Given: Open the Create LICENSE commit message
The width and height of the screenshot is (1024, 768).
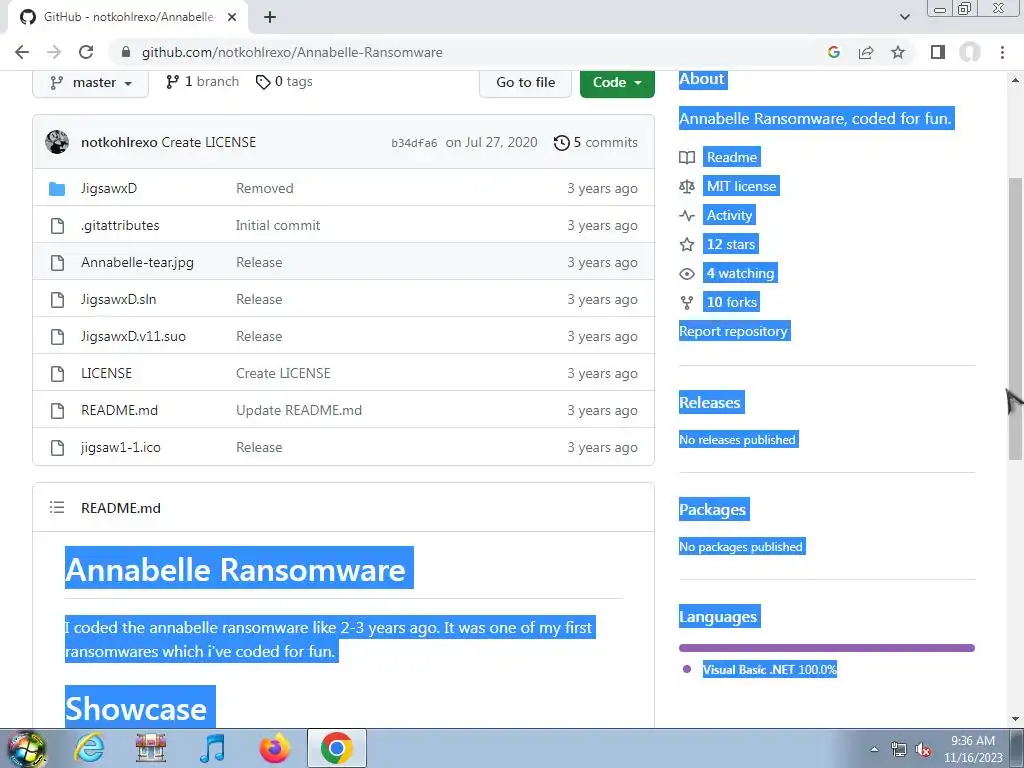Looking at the screenshot, I should (209, 142).
